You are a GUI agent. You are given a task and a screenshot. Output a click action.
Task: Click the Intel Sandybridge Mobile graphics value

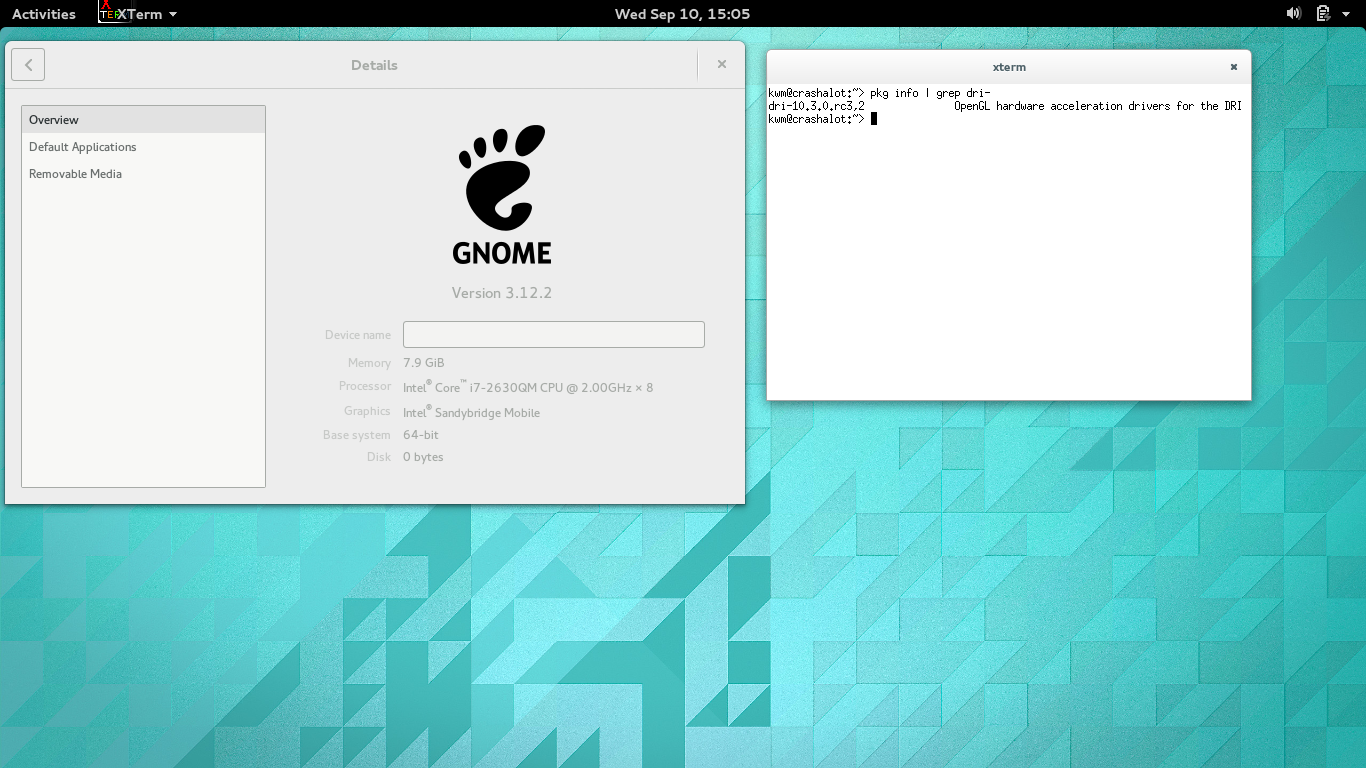click(471, 412)
